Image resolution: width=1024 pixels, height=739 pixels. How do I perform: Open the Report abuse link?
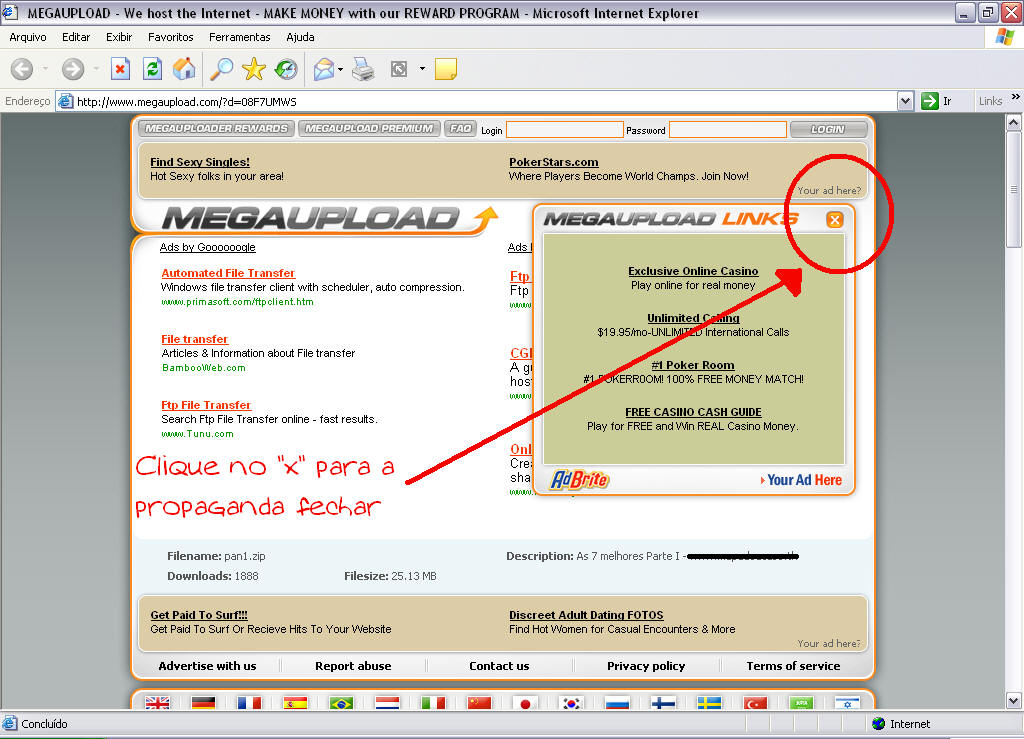(x=353, y=666)
